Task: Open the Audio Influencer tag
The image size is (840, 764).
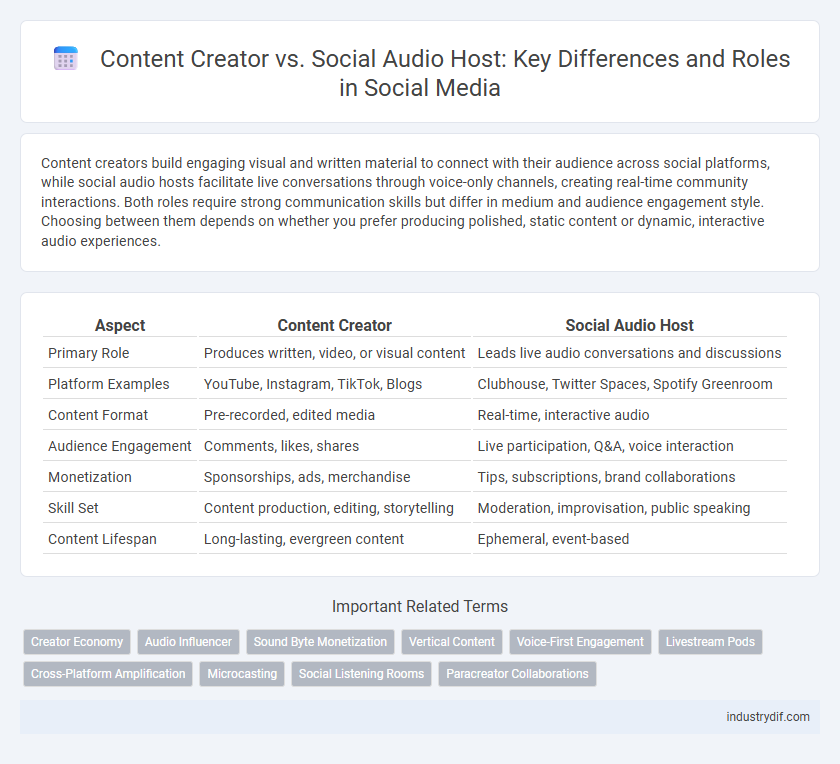Action: tap(188, 641)
